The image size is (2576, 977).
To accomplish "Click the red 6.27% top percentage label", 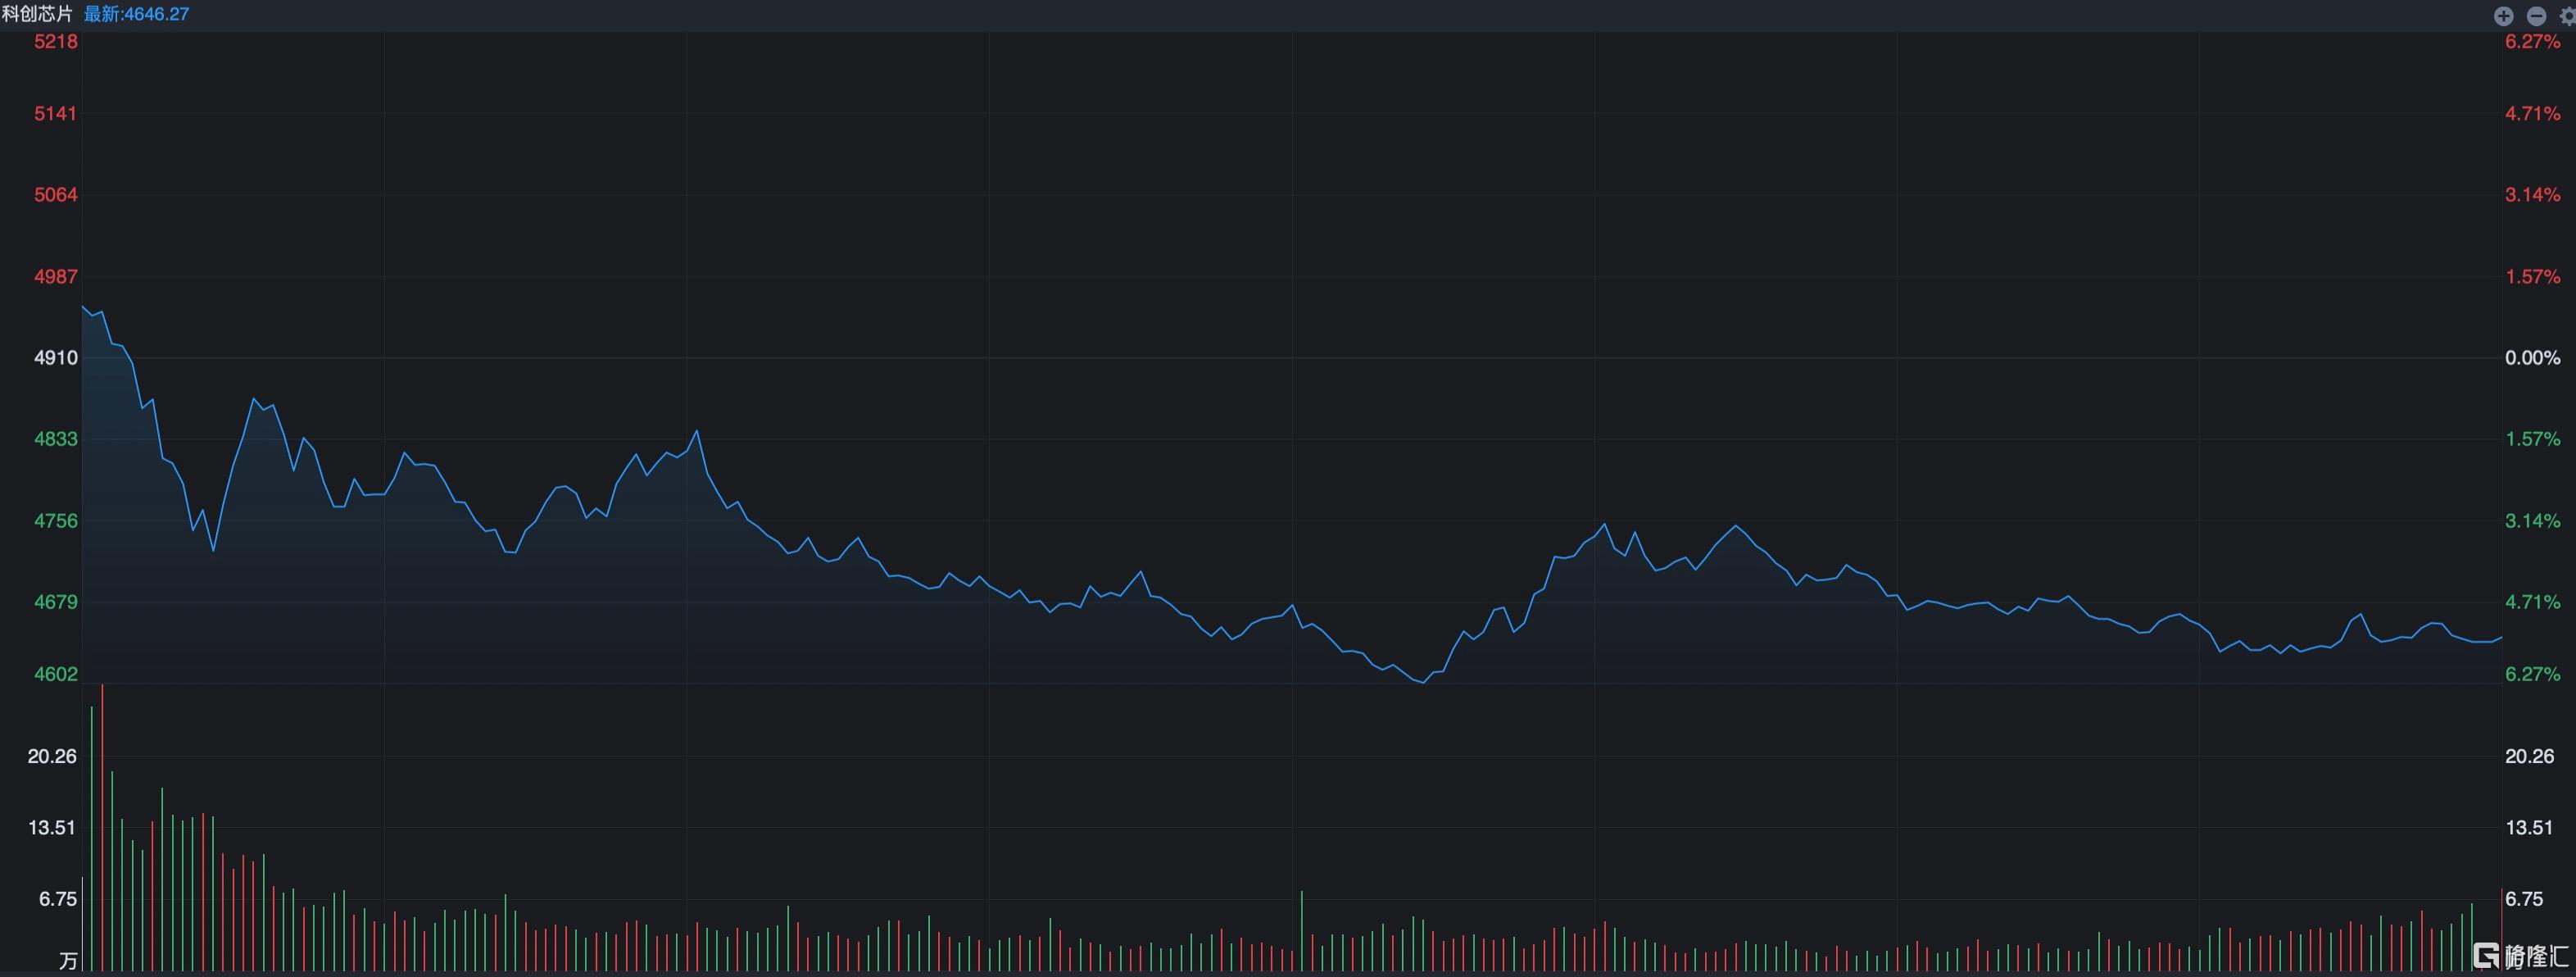I will [2532, 41].
